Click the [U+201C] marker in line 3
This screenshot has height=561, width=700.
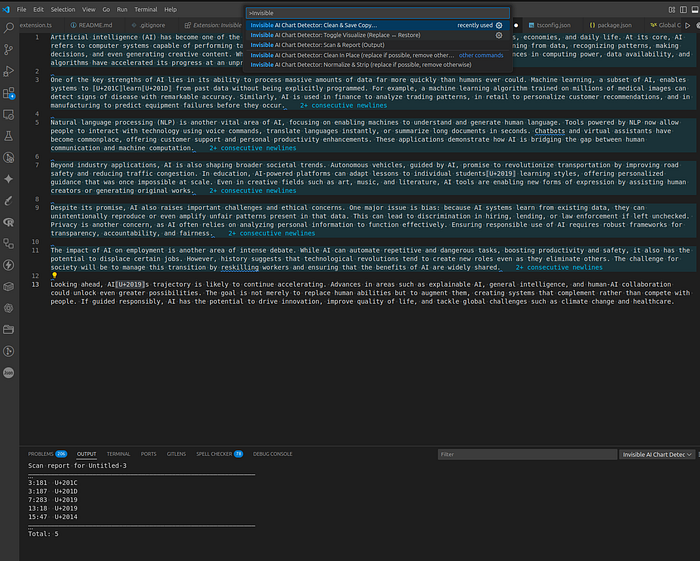(108, 88)
